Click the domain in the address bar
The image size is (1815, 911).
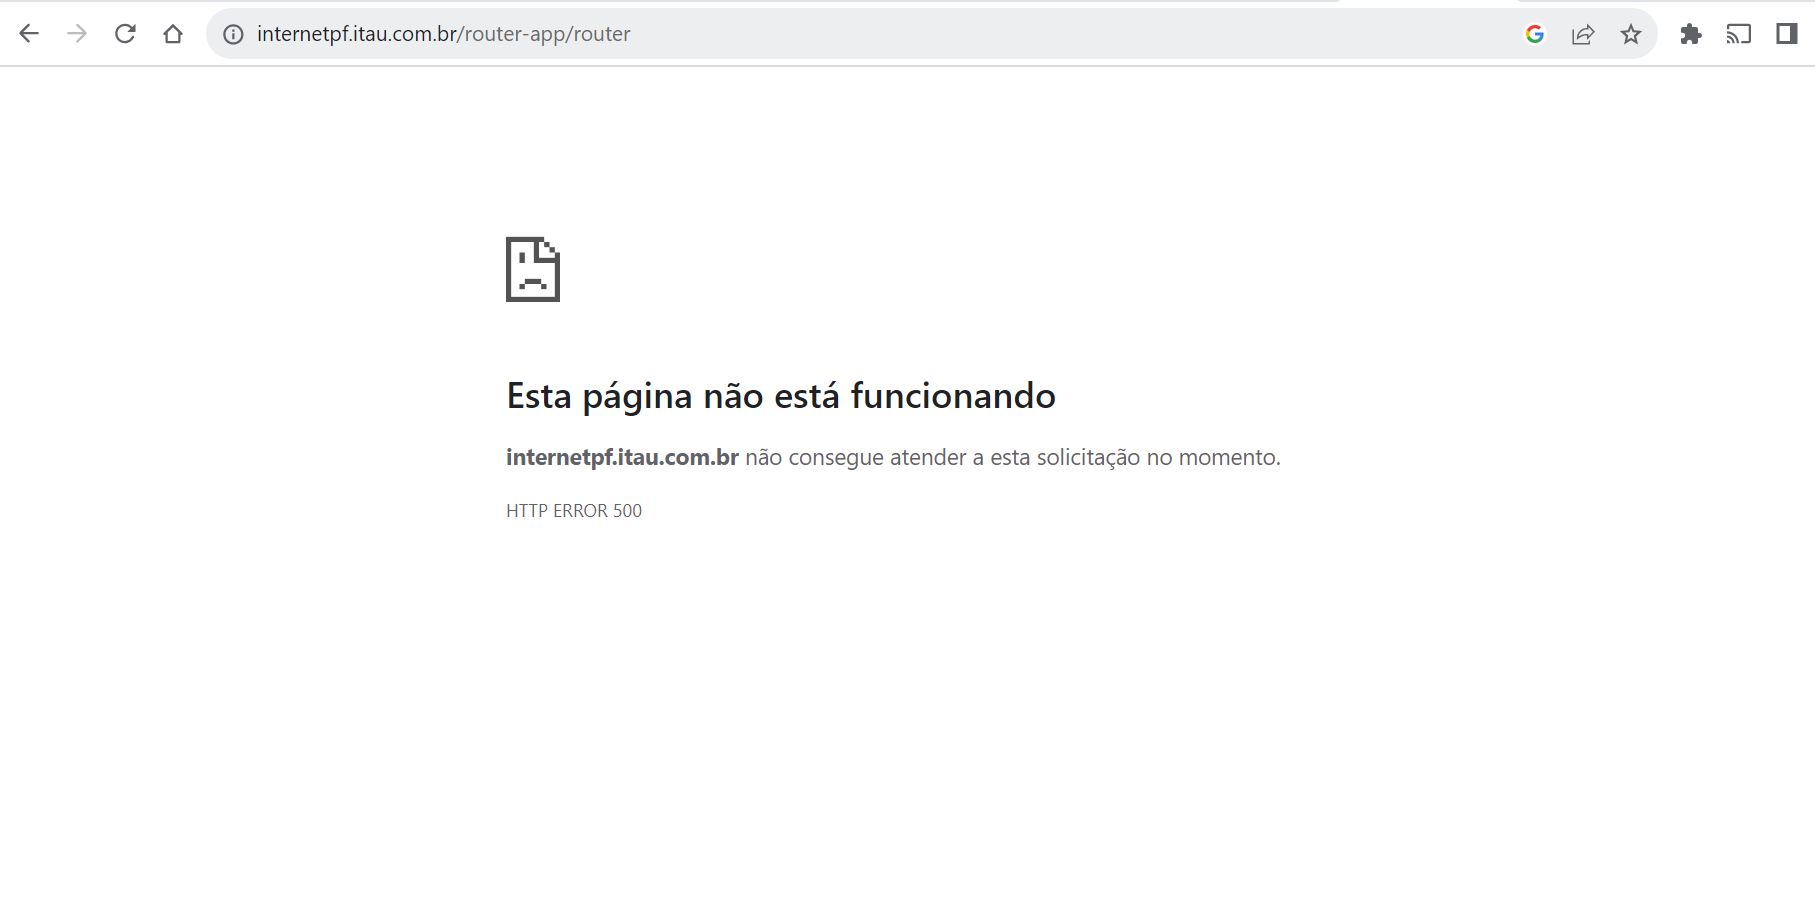click(x=356, y=34)
